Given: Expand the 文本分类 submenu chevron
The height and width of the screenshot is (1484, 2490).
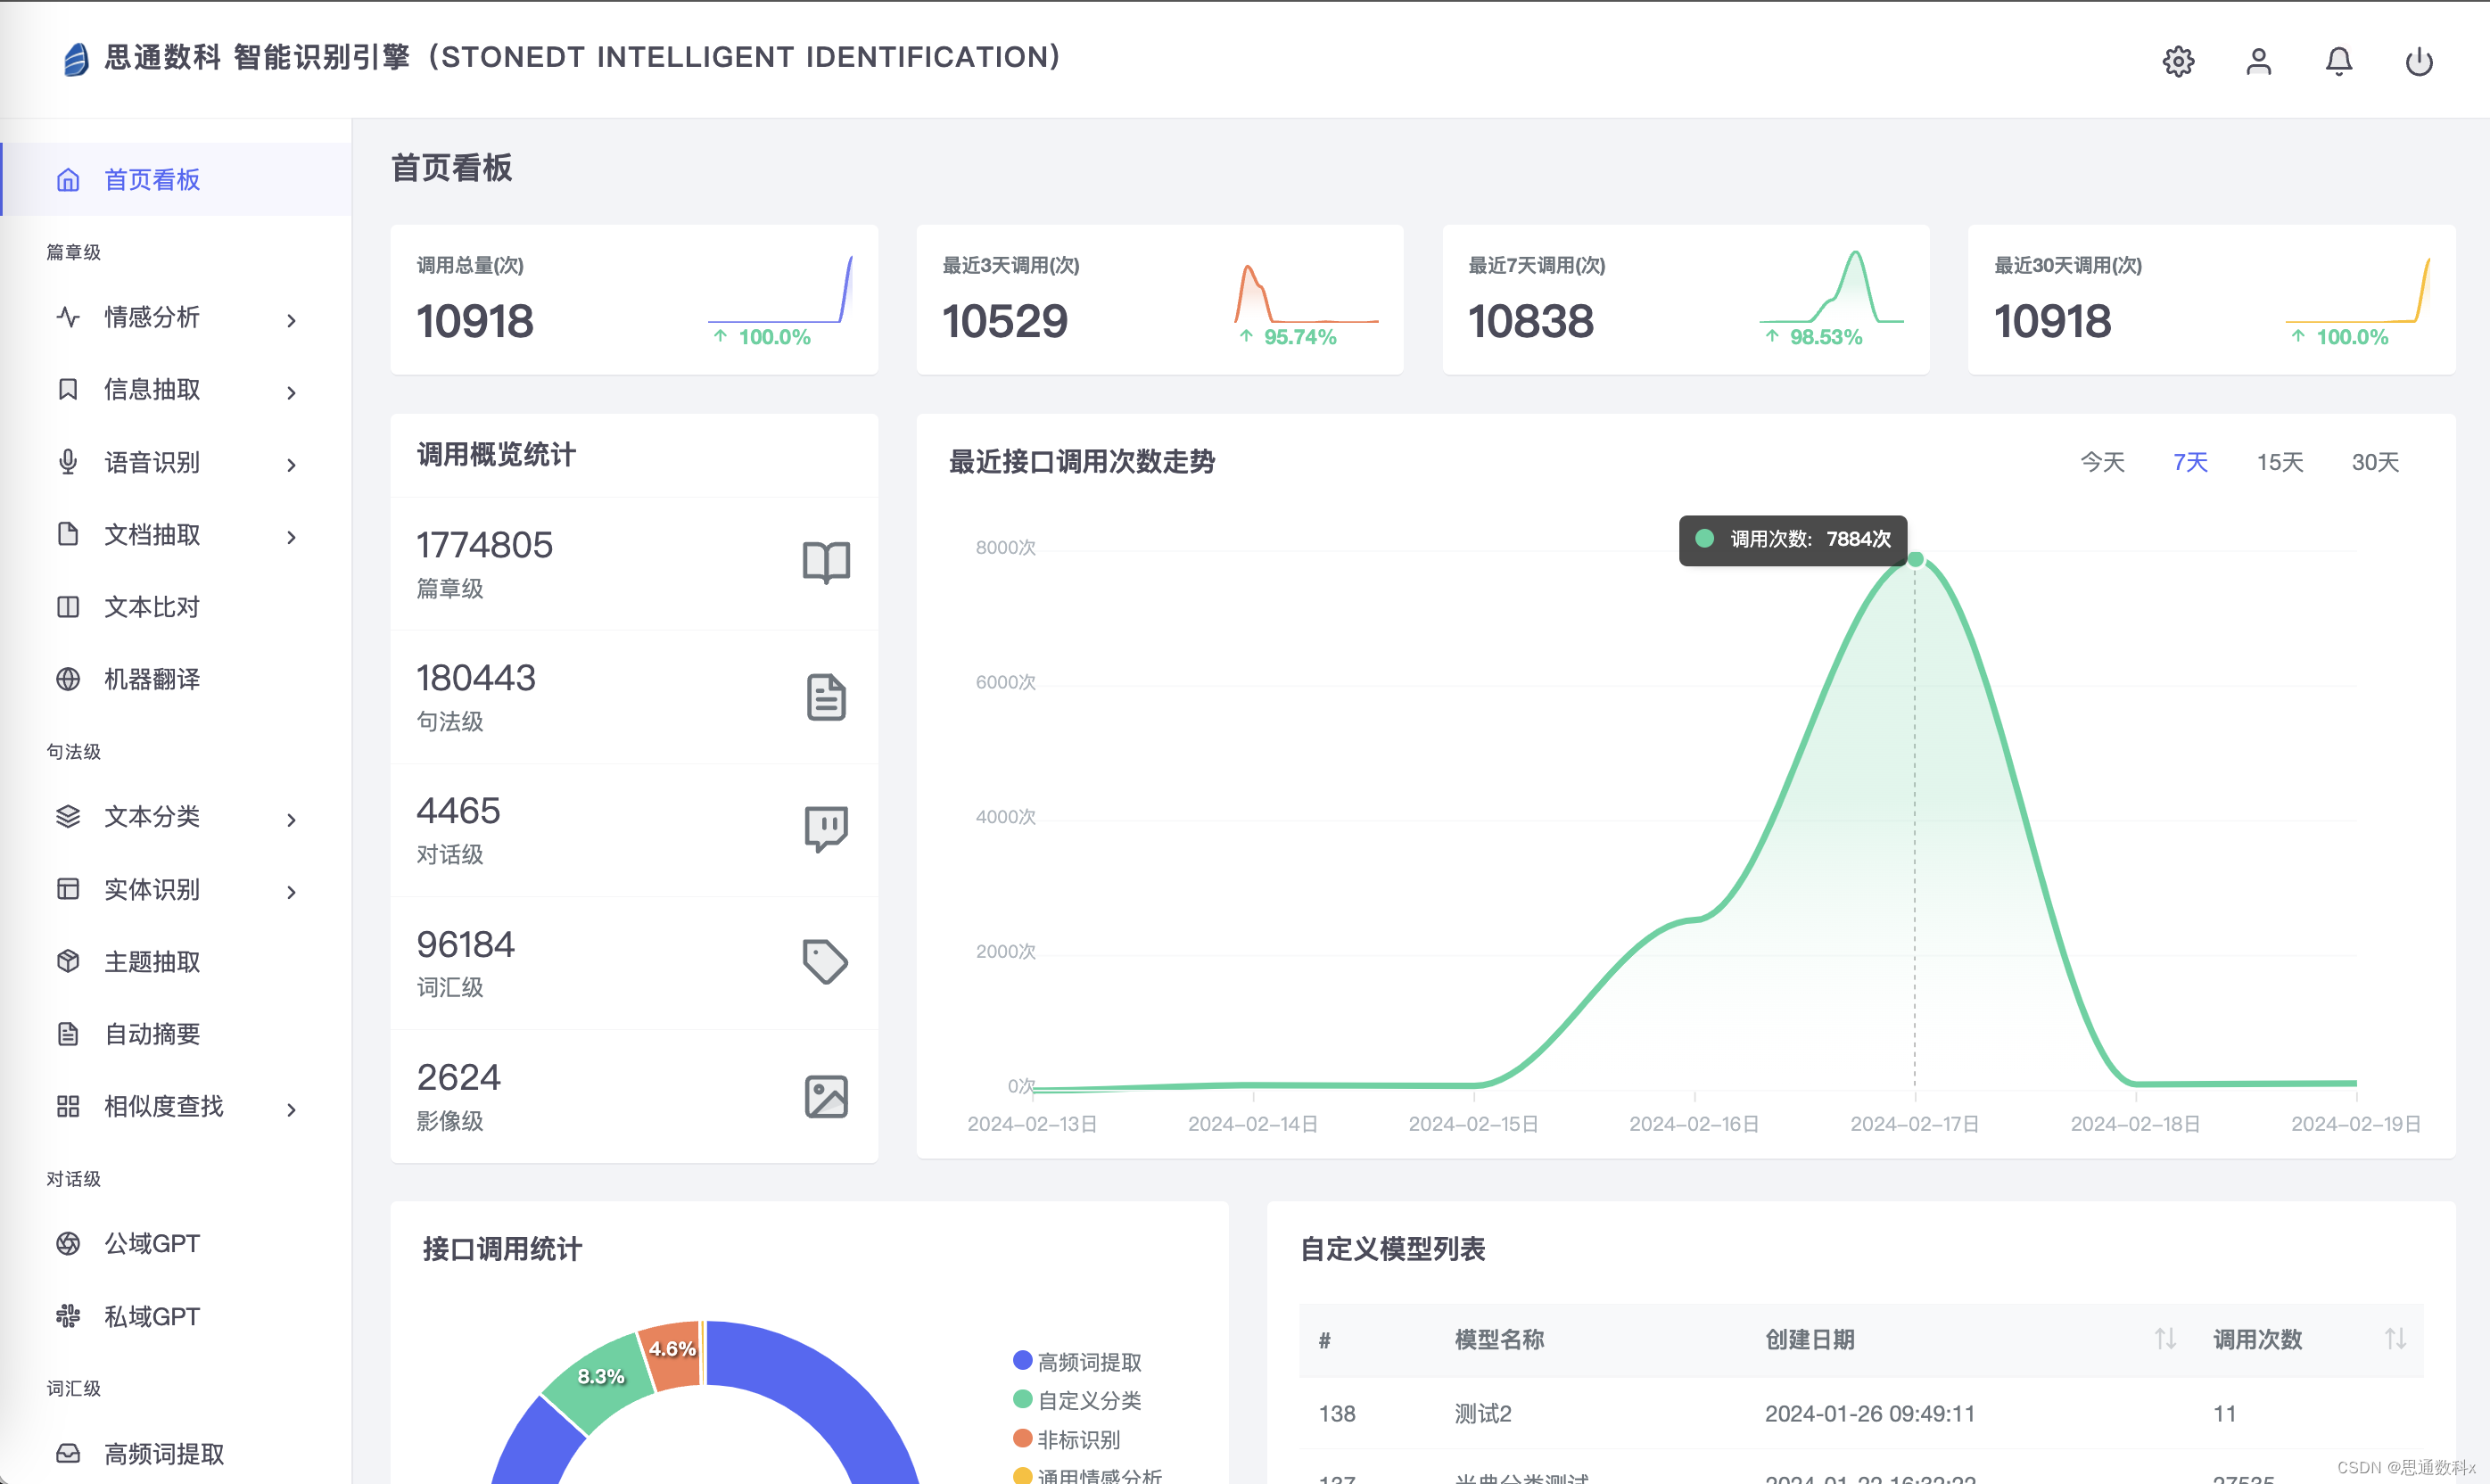Looking at the screenshot, I should 291,820.
